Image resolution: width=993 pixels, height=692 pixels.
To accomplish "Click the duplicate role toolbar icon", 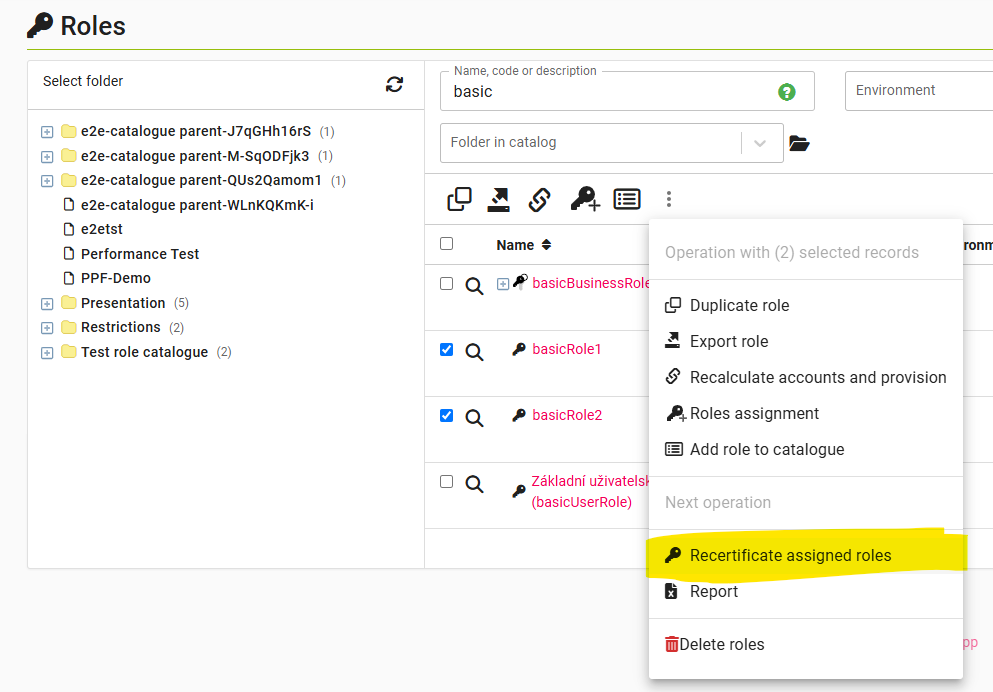I will (459, 200).
